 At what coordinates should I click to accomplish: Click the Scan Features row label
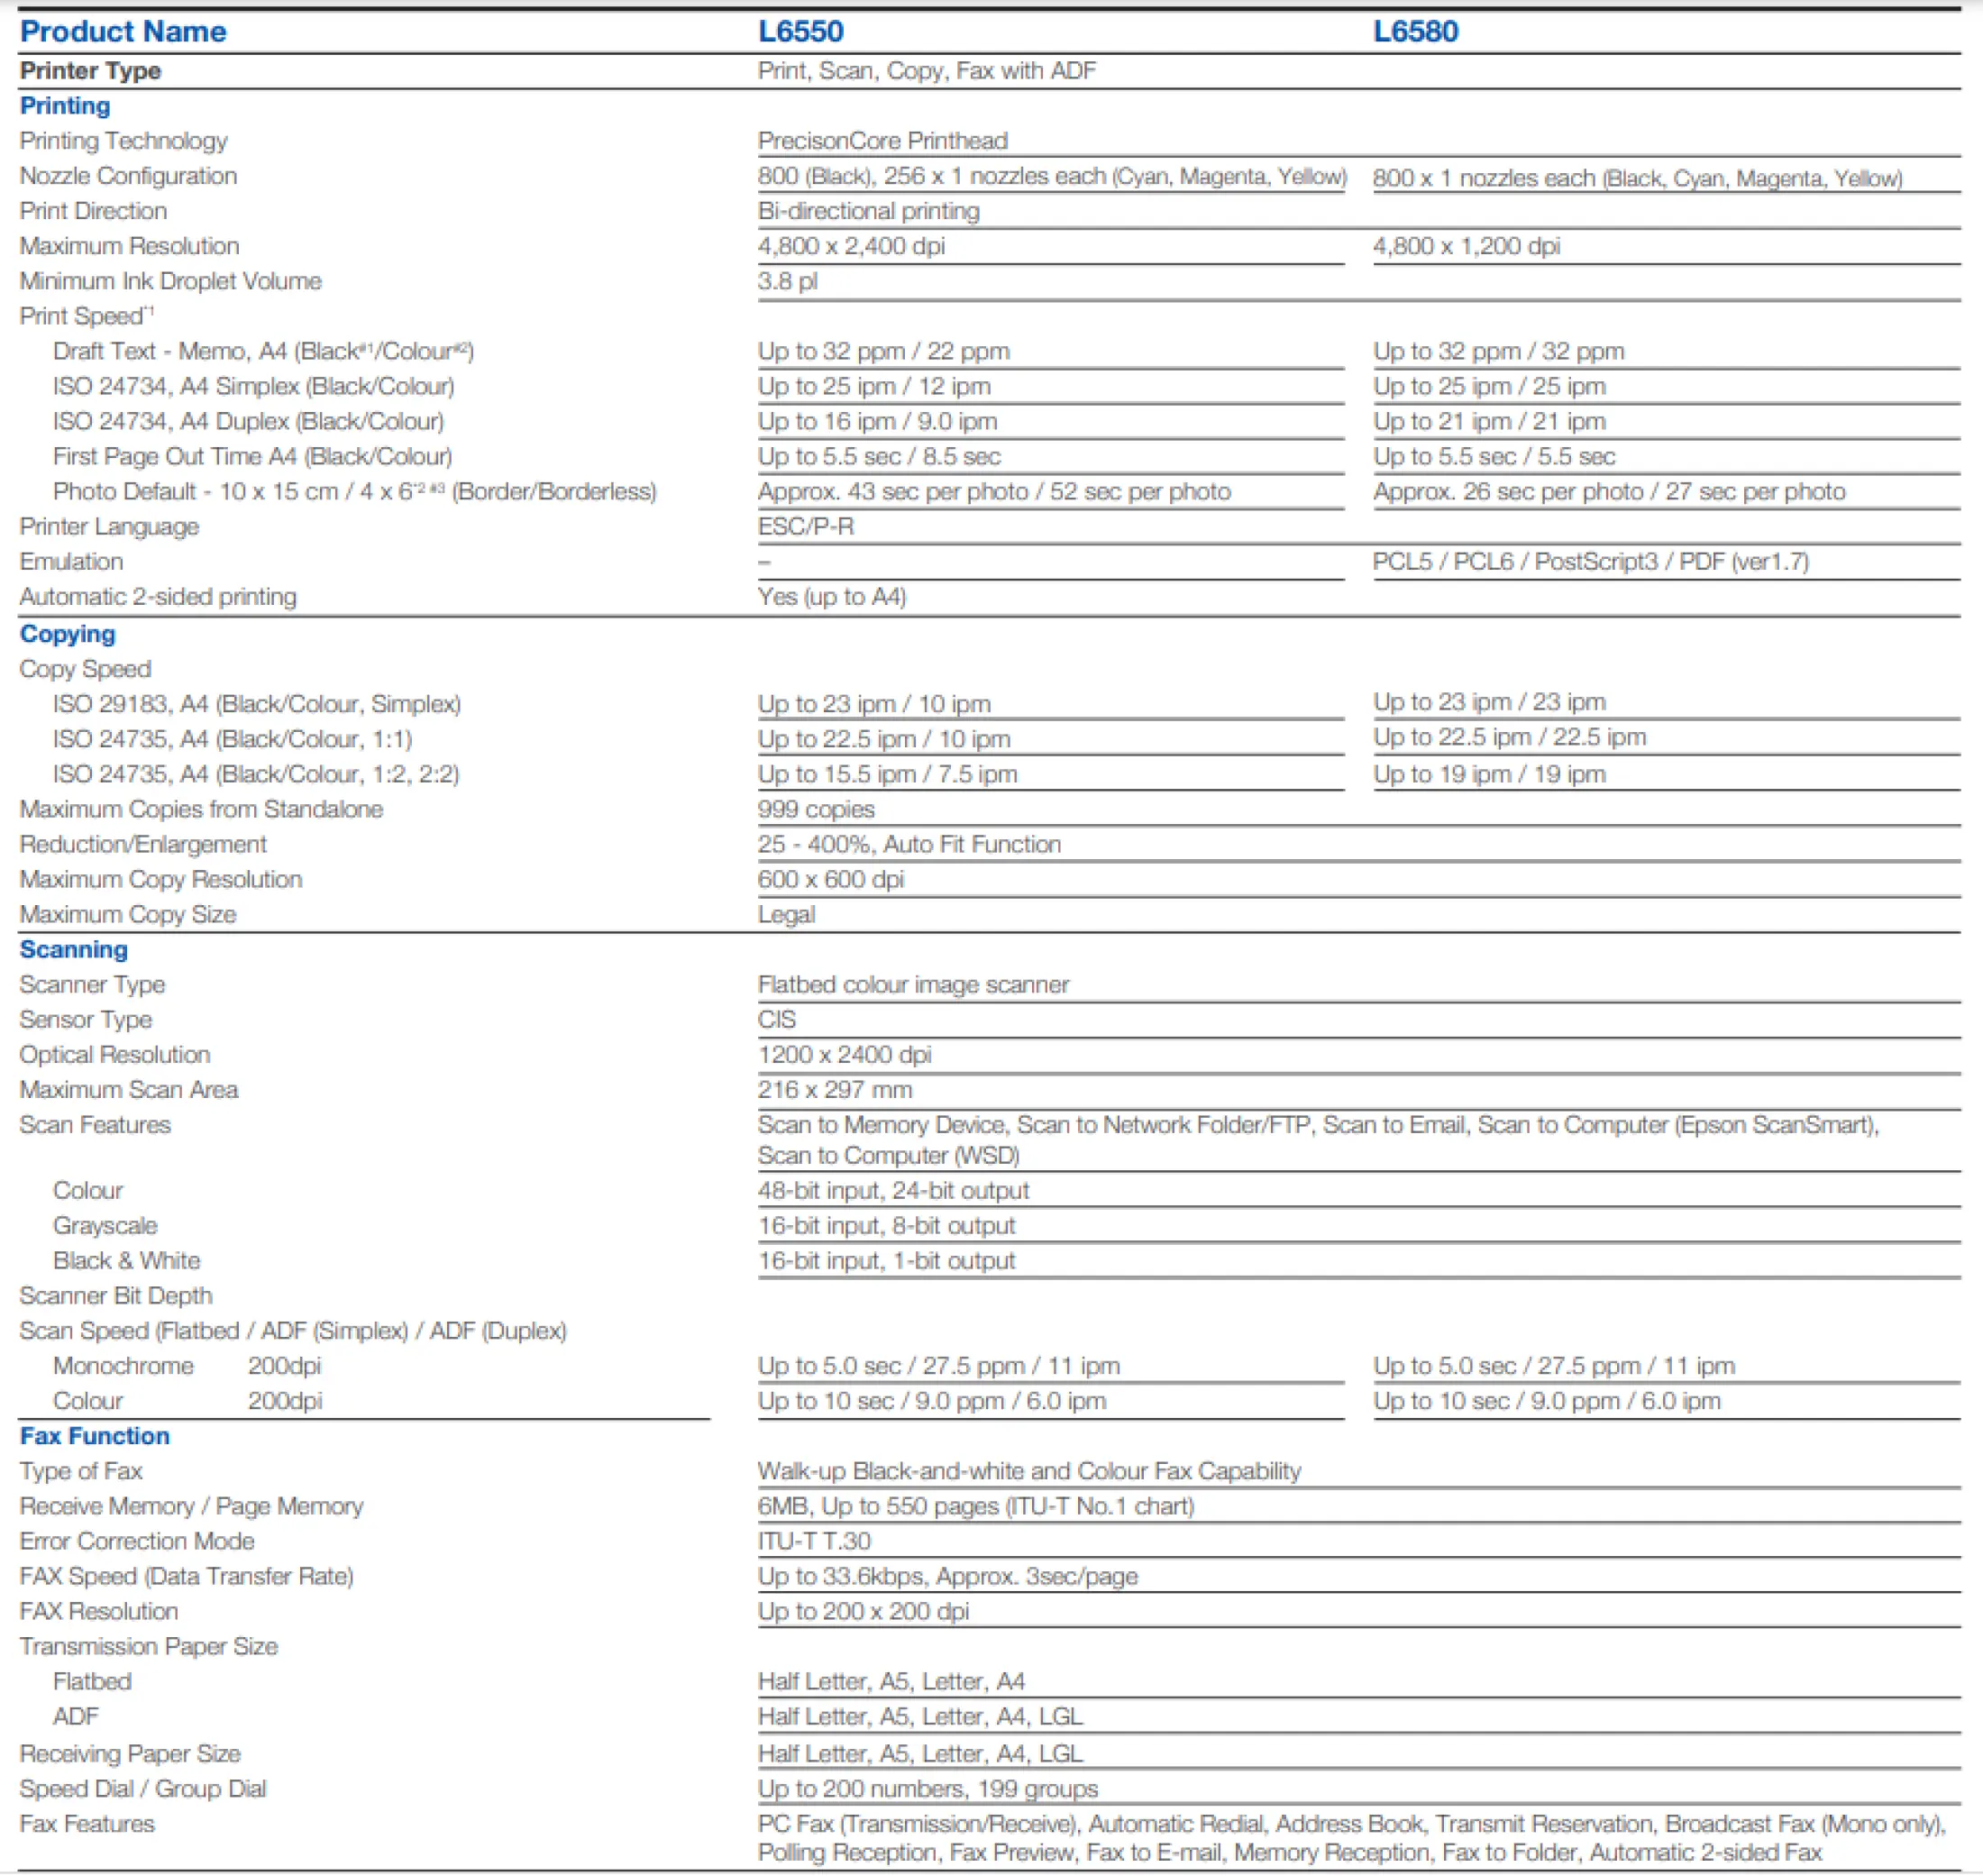point(95,1125)
